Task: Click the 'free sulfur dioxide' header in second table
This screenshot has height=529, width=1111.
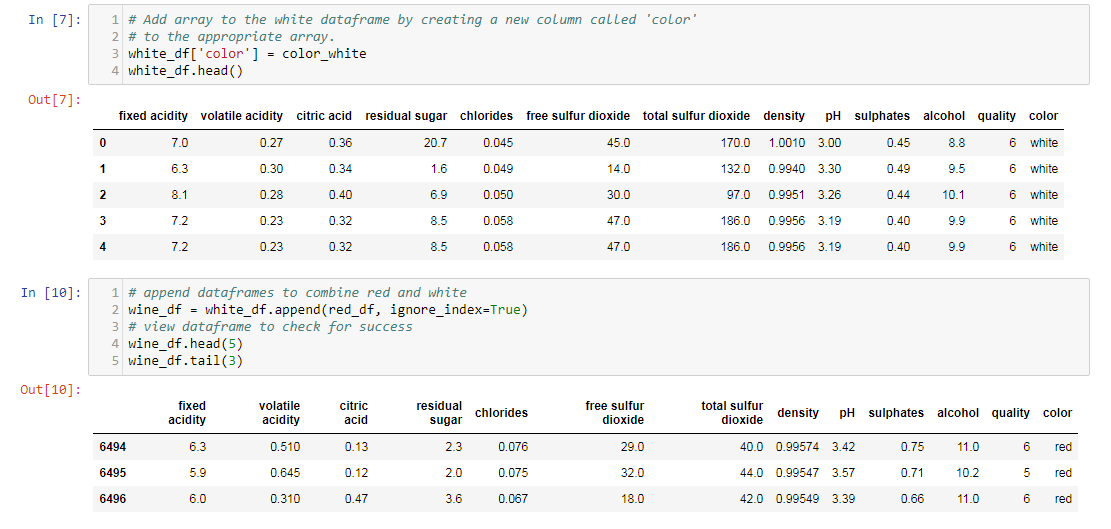Action: click(615, 413)
